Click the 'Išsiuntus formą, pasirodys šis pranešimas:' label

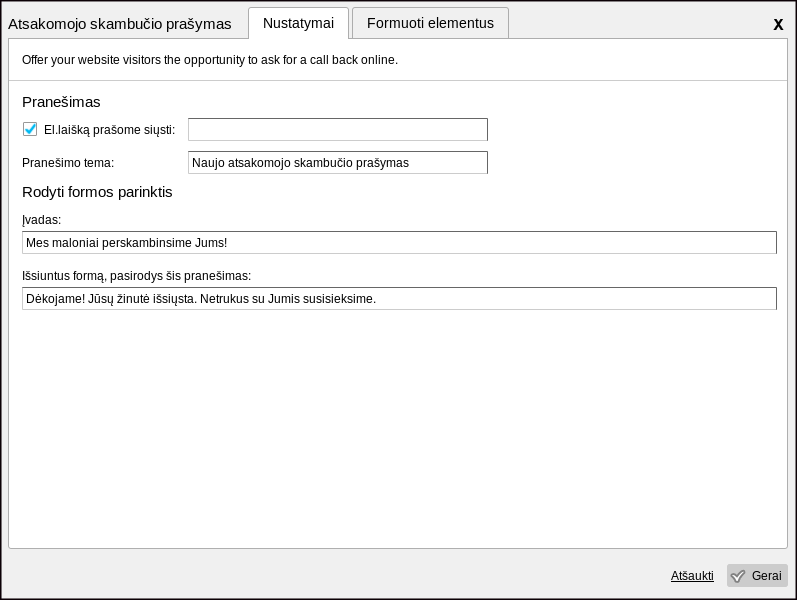pyautogui.click(x=136, y=276)
